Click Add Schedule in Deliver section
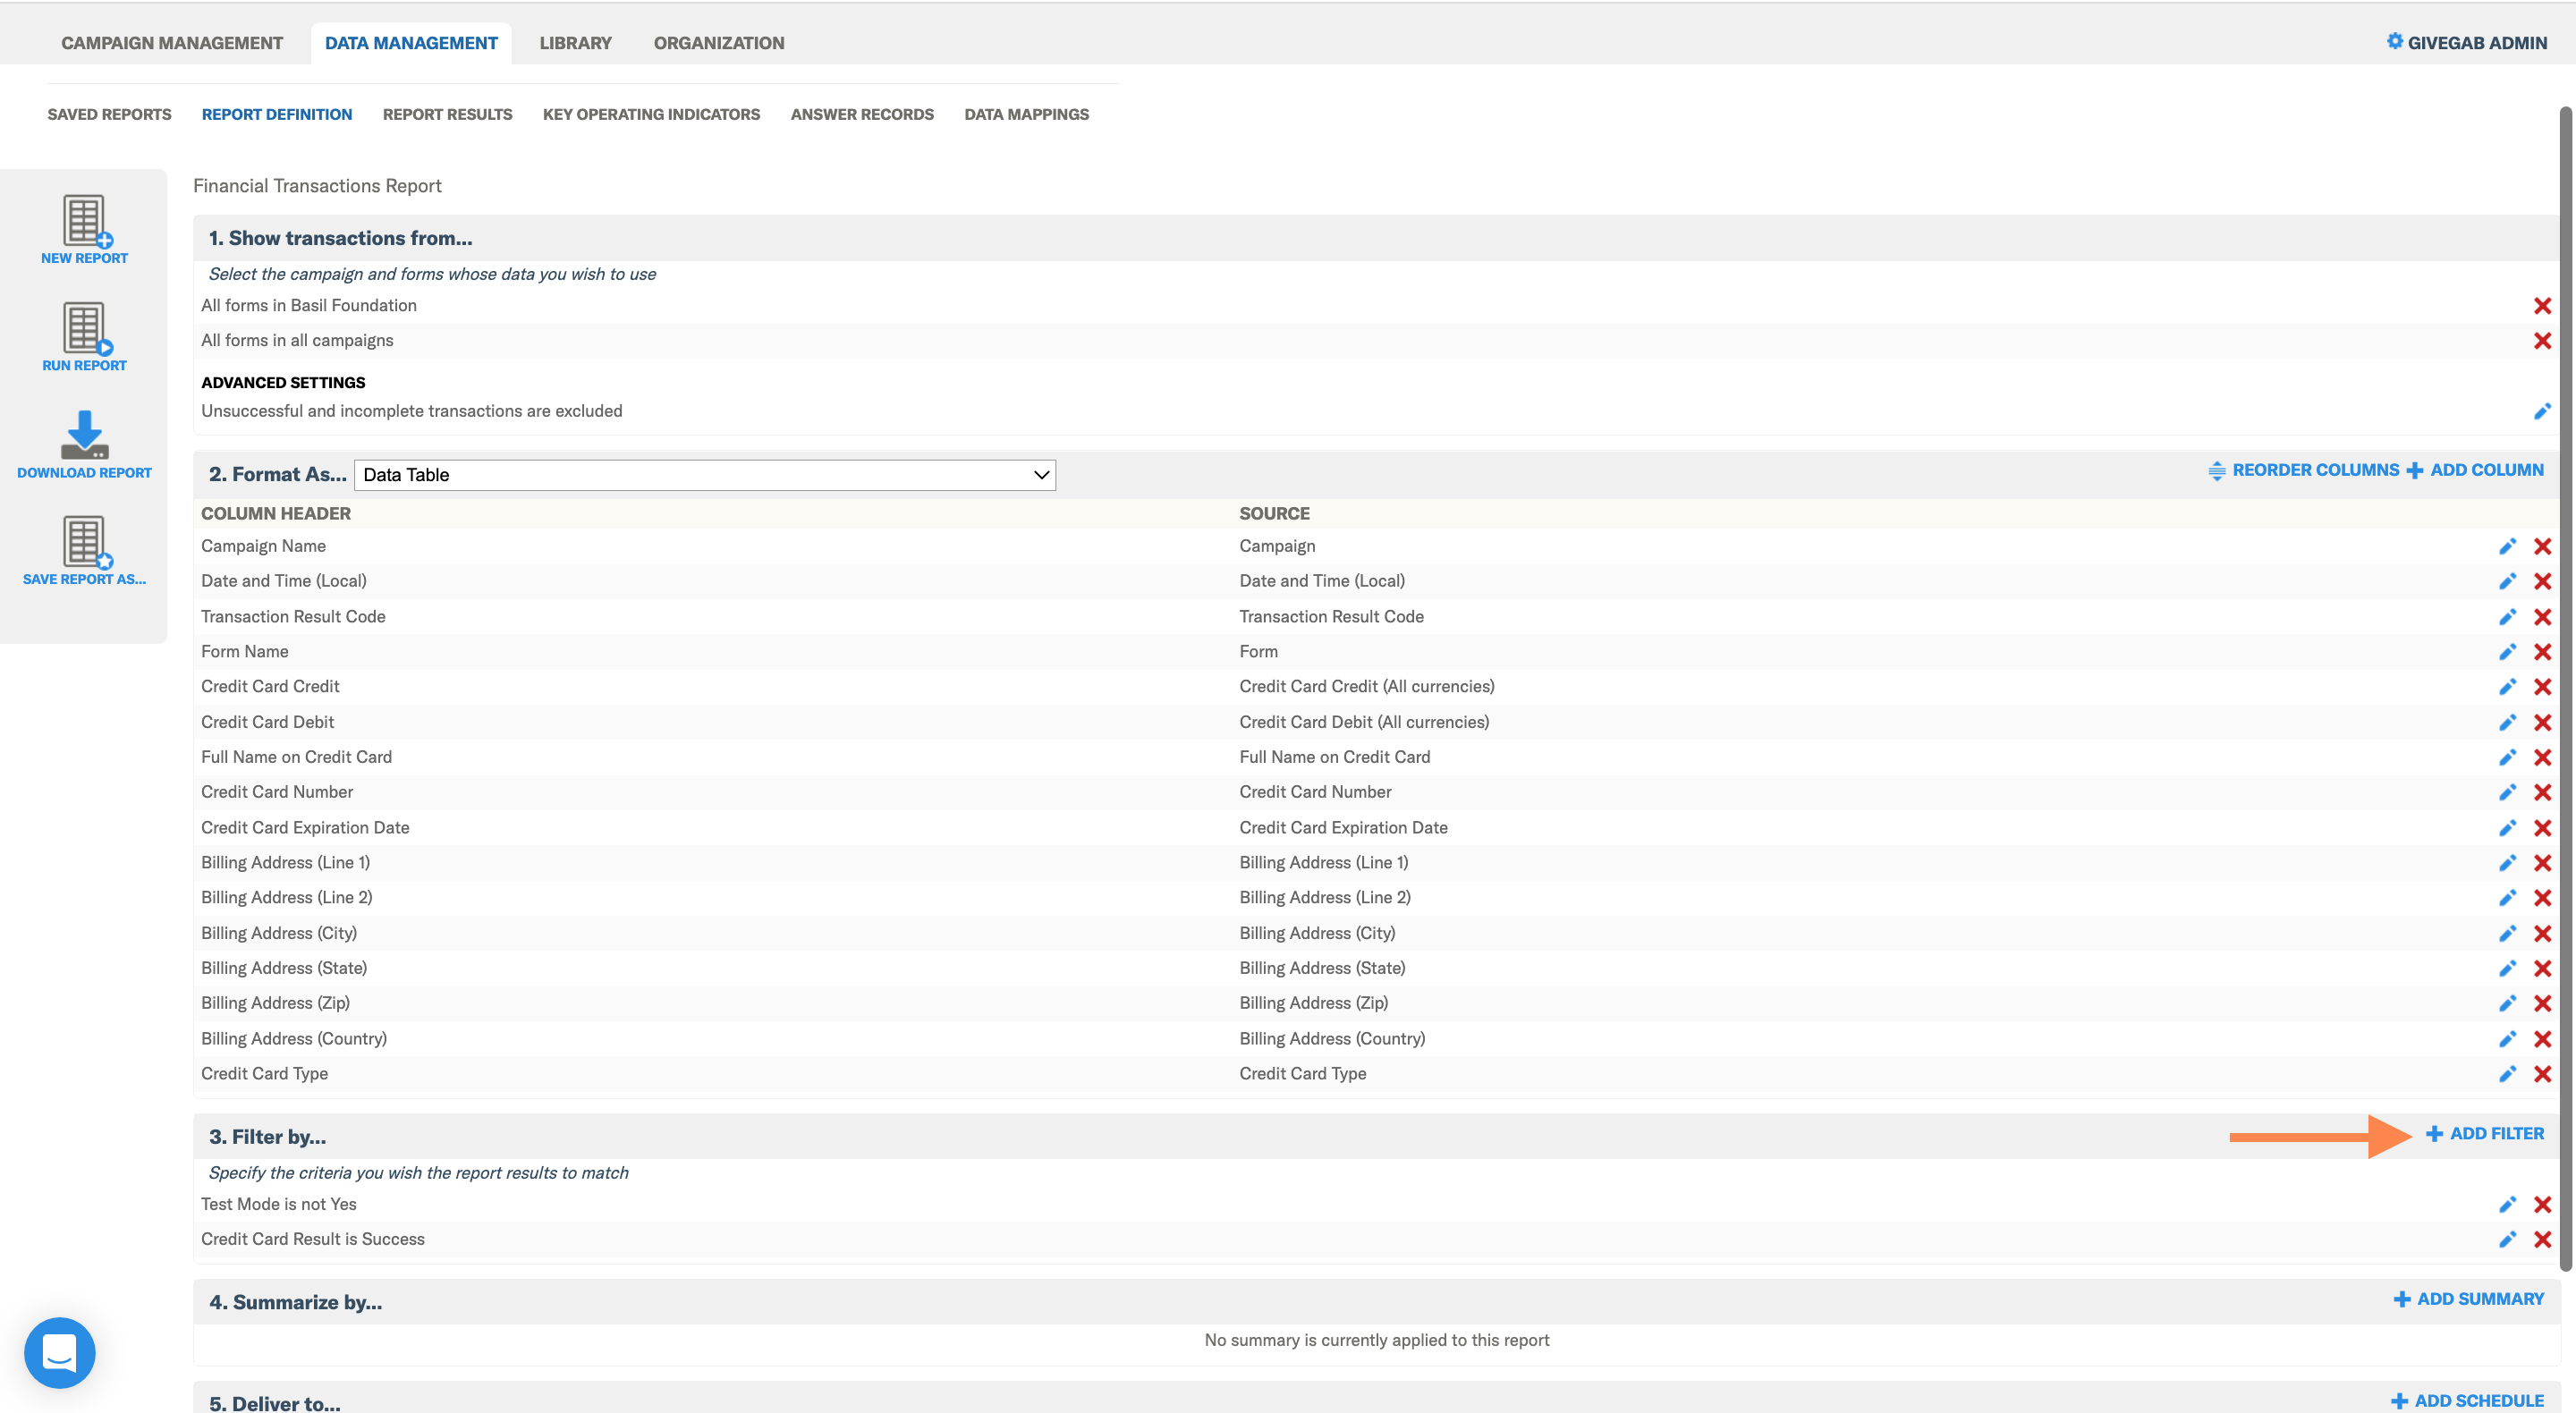The width and height of the screenshot is (2576, 1413). pos(2467,1401)
